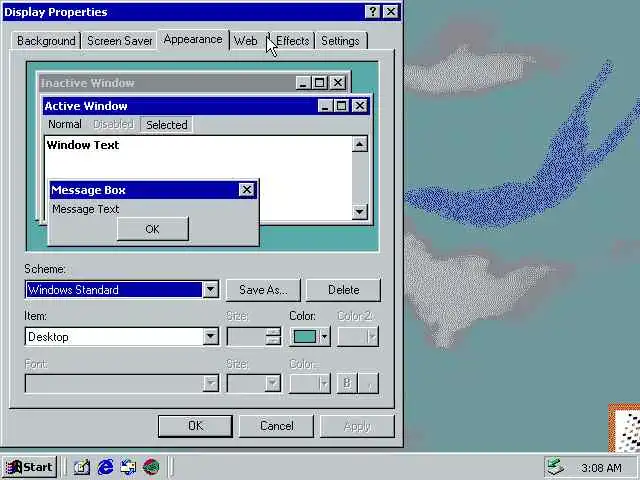Click the Inactive Window maximize button preview

coord(320,83)
